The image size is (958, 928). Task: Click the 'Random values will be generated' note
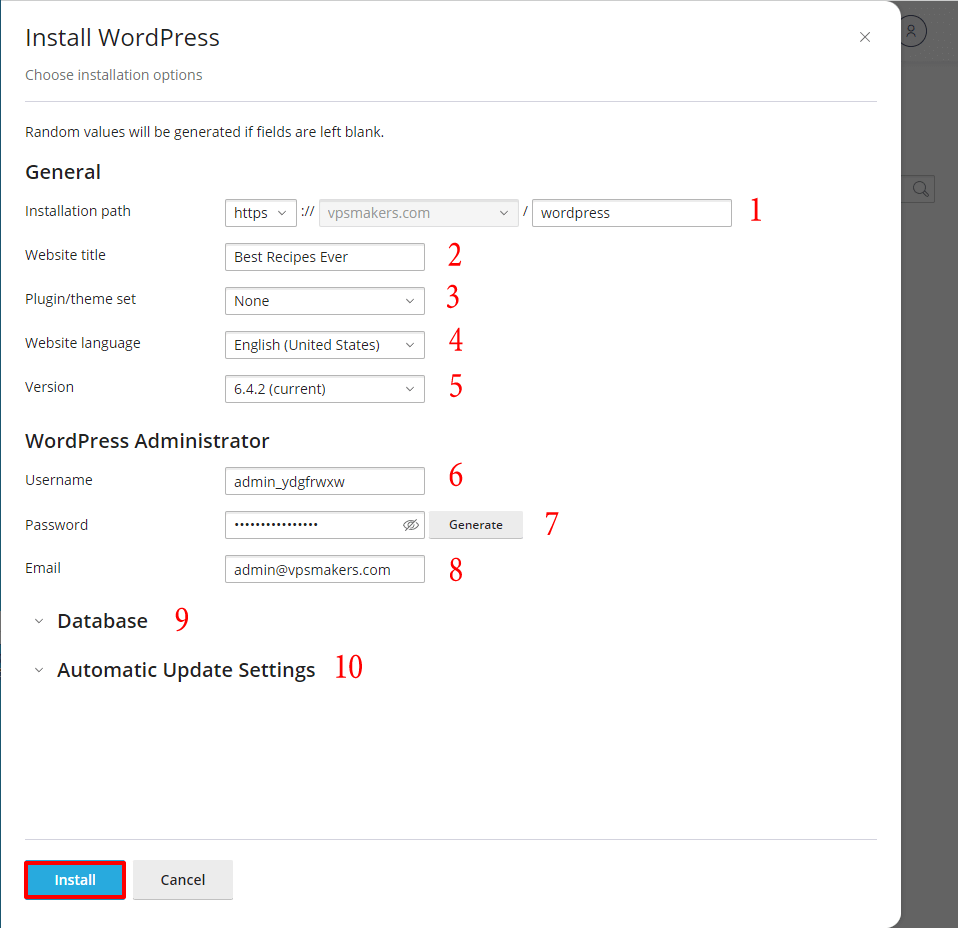click(x=205, y=132)
